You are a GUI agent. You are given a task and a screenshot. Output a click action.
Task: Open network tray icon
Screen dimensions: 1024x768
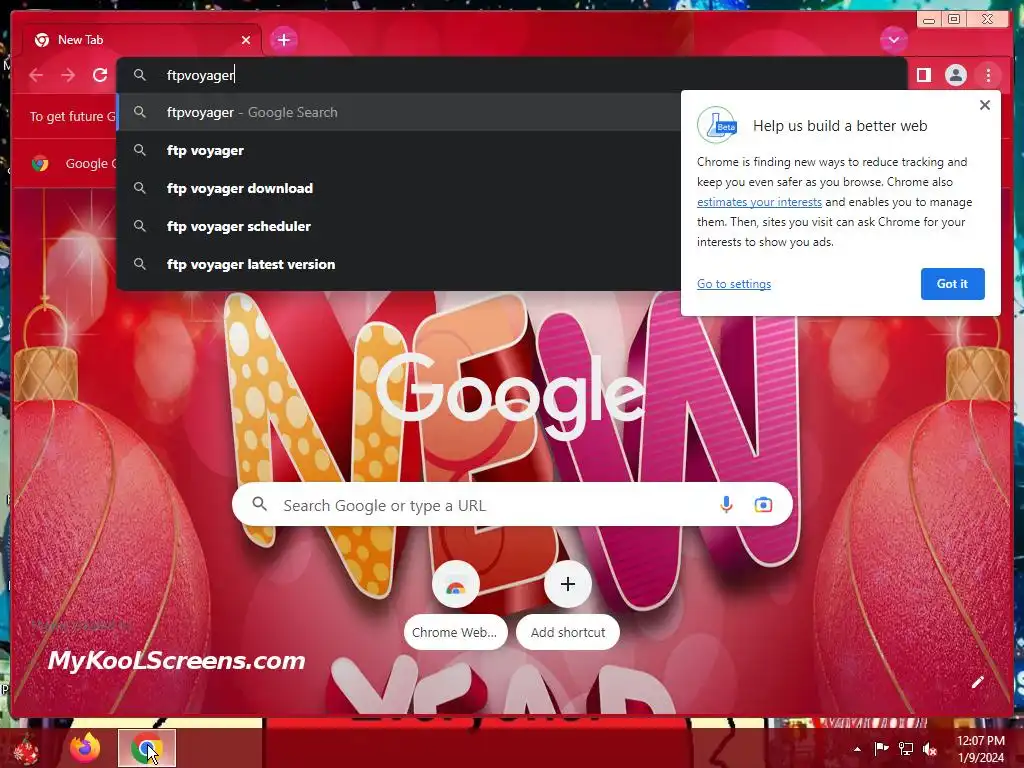pos(906,748)
